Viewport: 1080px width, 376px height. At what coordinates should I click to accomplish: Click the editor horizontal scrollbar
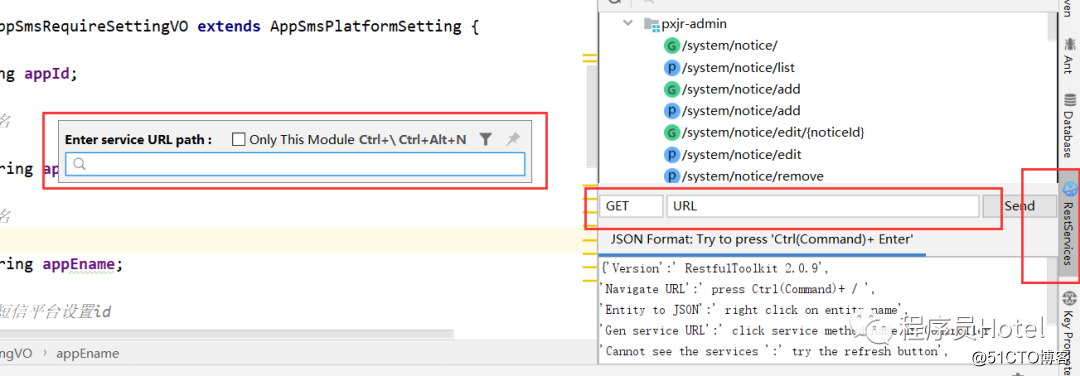click(227, 334)
